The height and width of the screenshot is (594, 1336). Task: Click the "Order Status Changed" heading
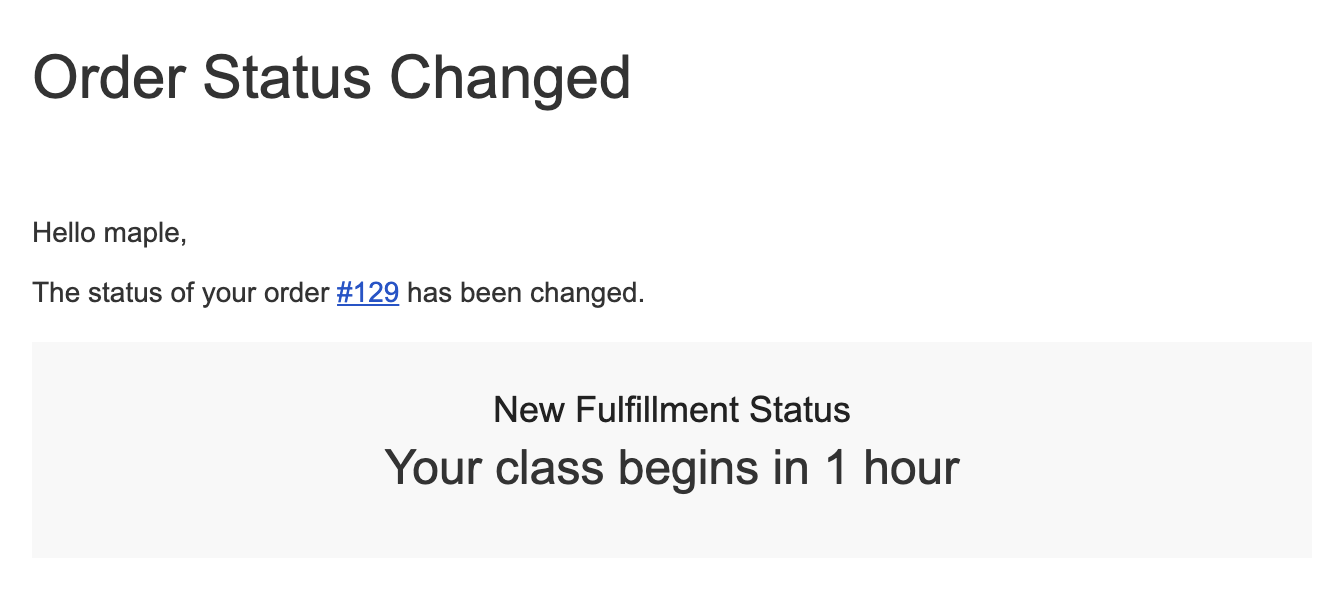332,77
